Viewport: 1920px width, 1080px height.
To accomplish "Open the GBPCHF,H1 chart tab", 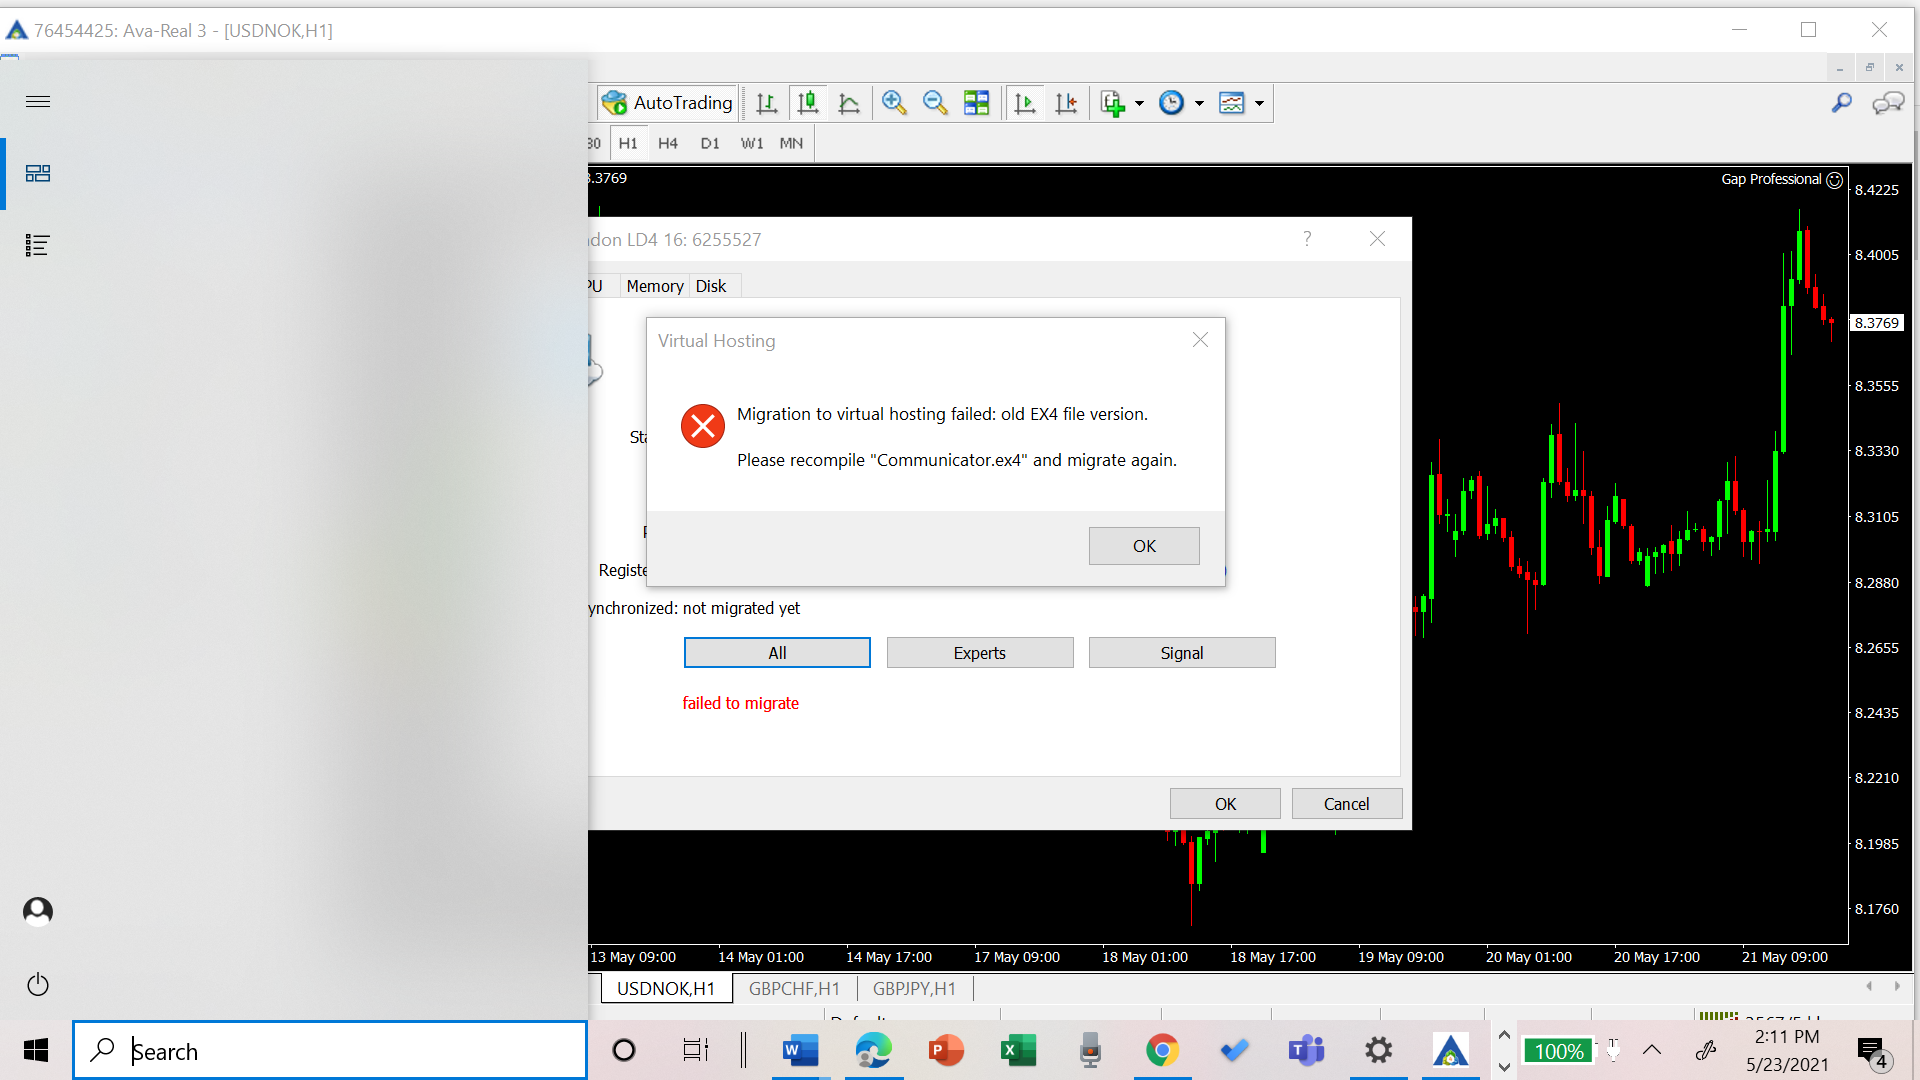I will [794, 989].
